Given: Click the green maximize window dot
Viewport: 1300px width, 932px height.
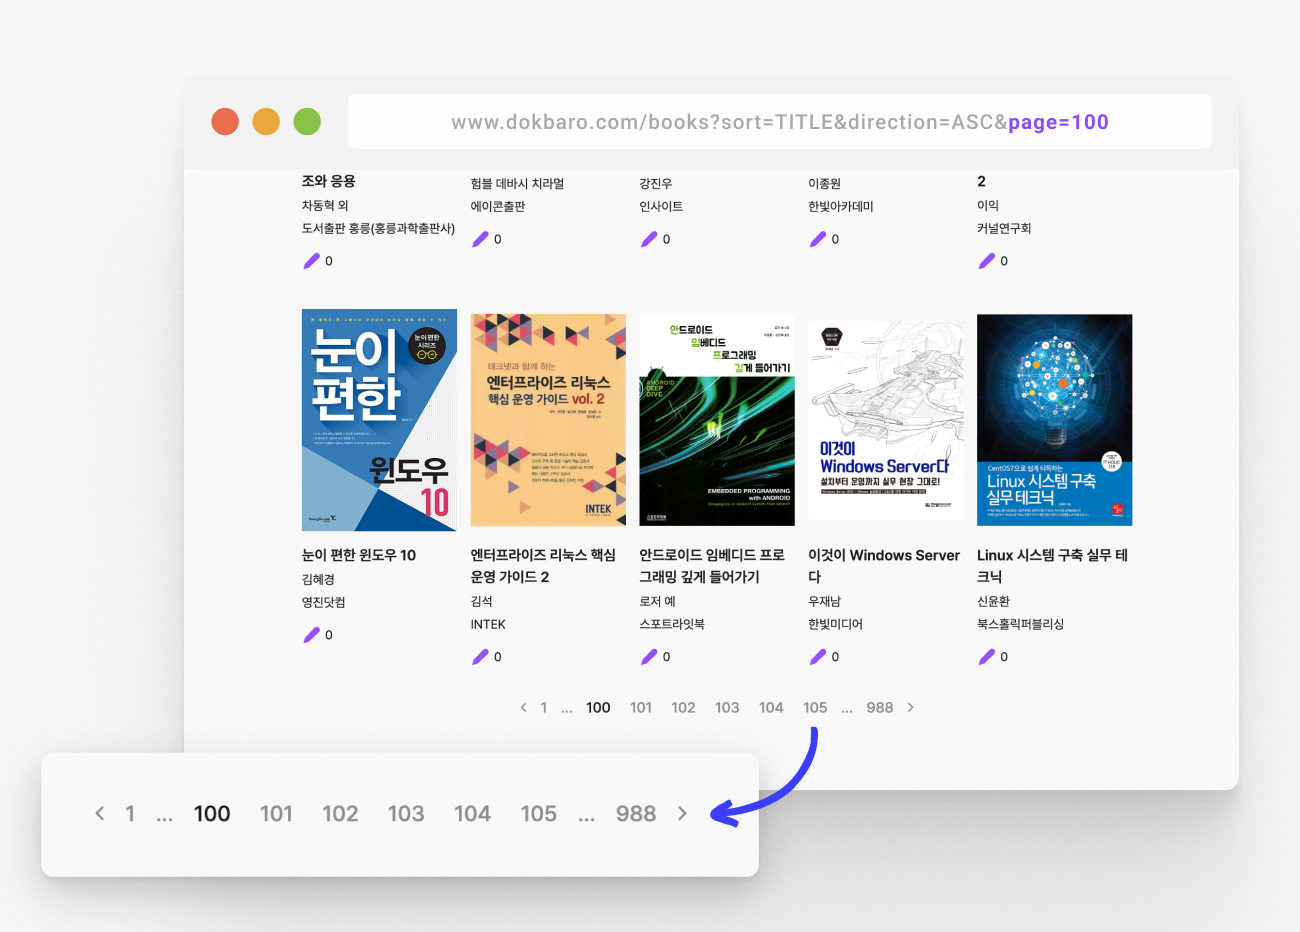Looking at the screenshot, I should click(307, 121).
